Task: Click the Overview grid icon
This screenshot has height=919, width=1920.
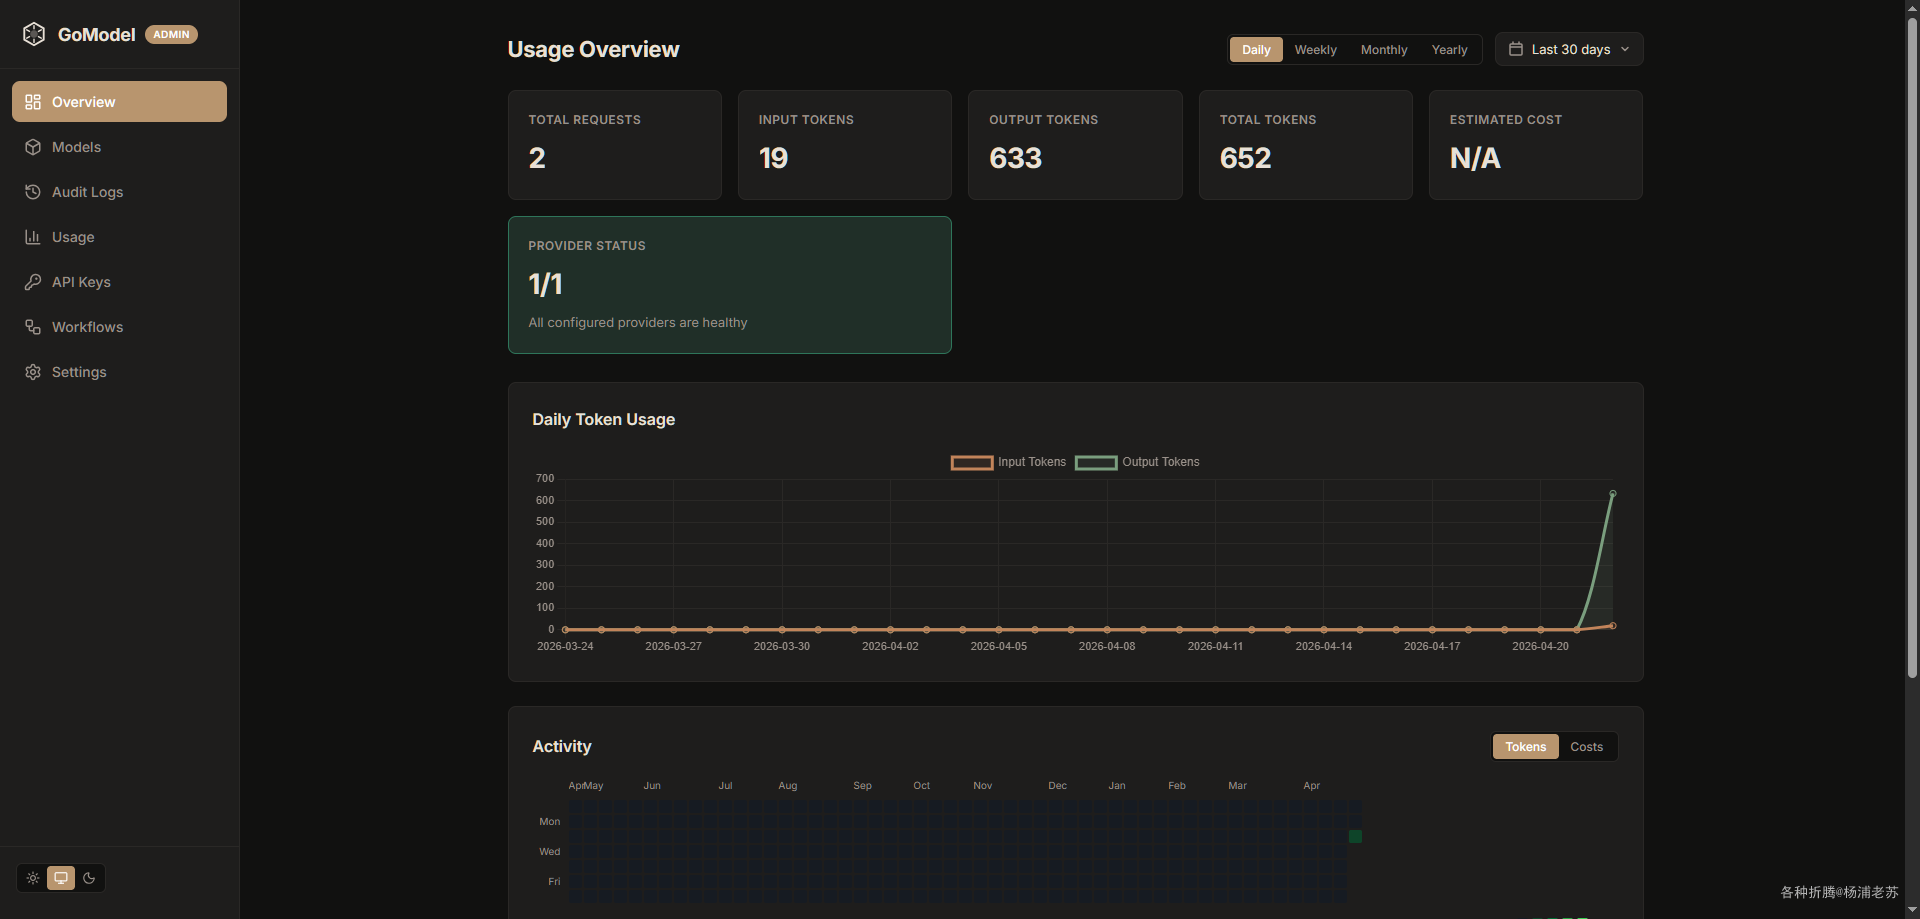Action: 33,102
